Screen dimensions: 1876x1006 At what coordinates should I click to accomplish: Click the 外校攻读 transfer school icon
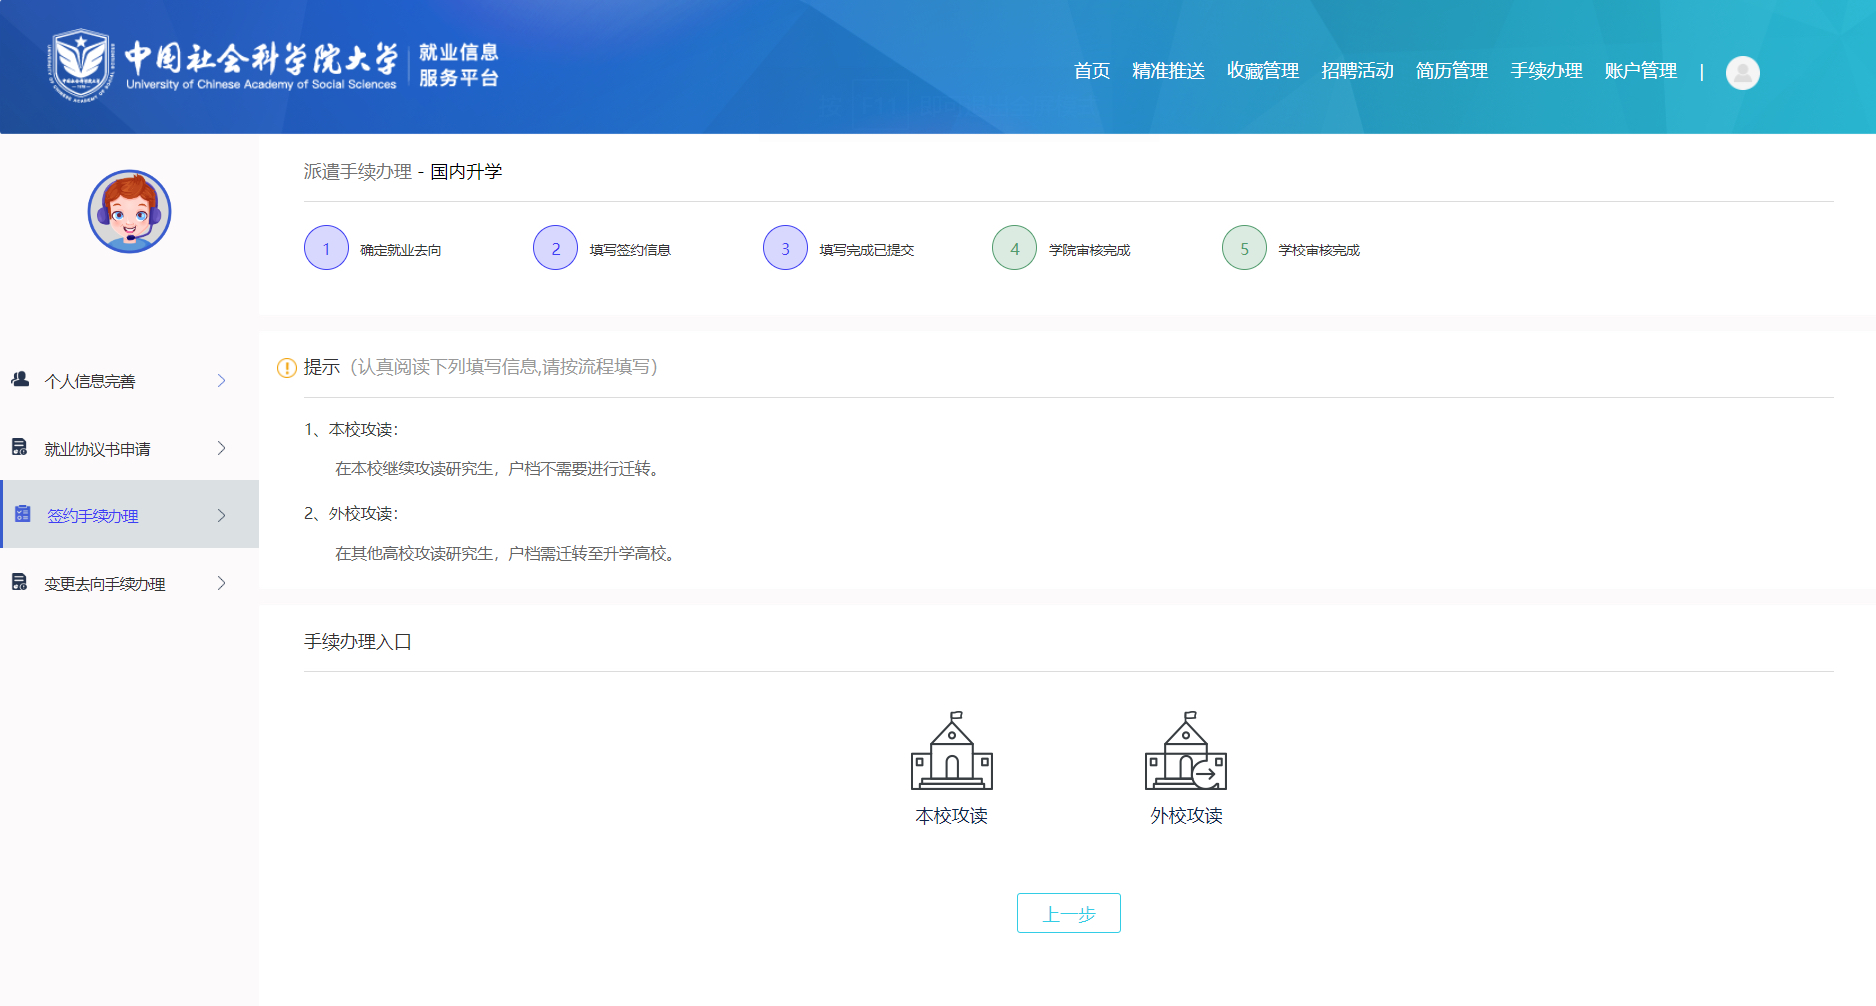[1185, 752]
